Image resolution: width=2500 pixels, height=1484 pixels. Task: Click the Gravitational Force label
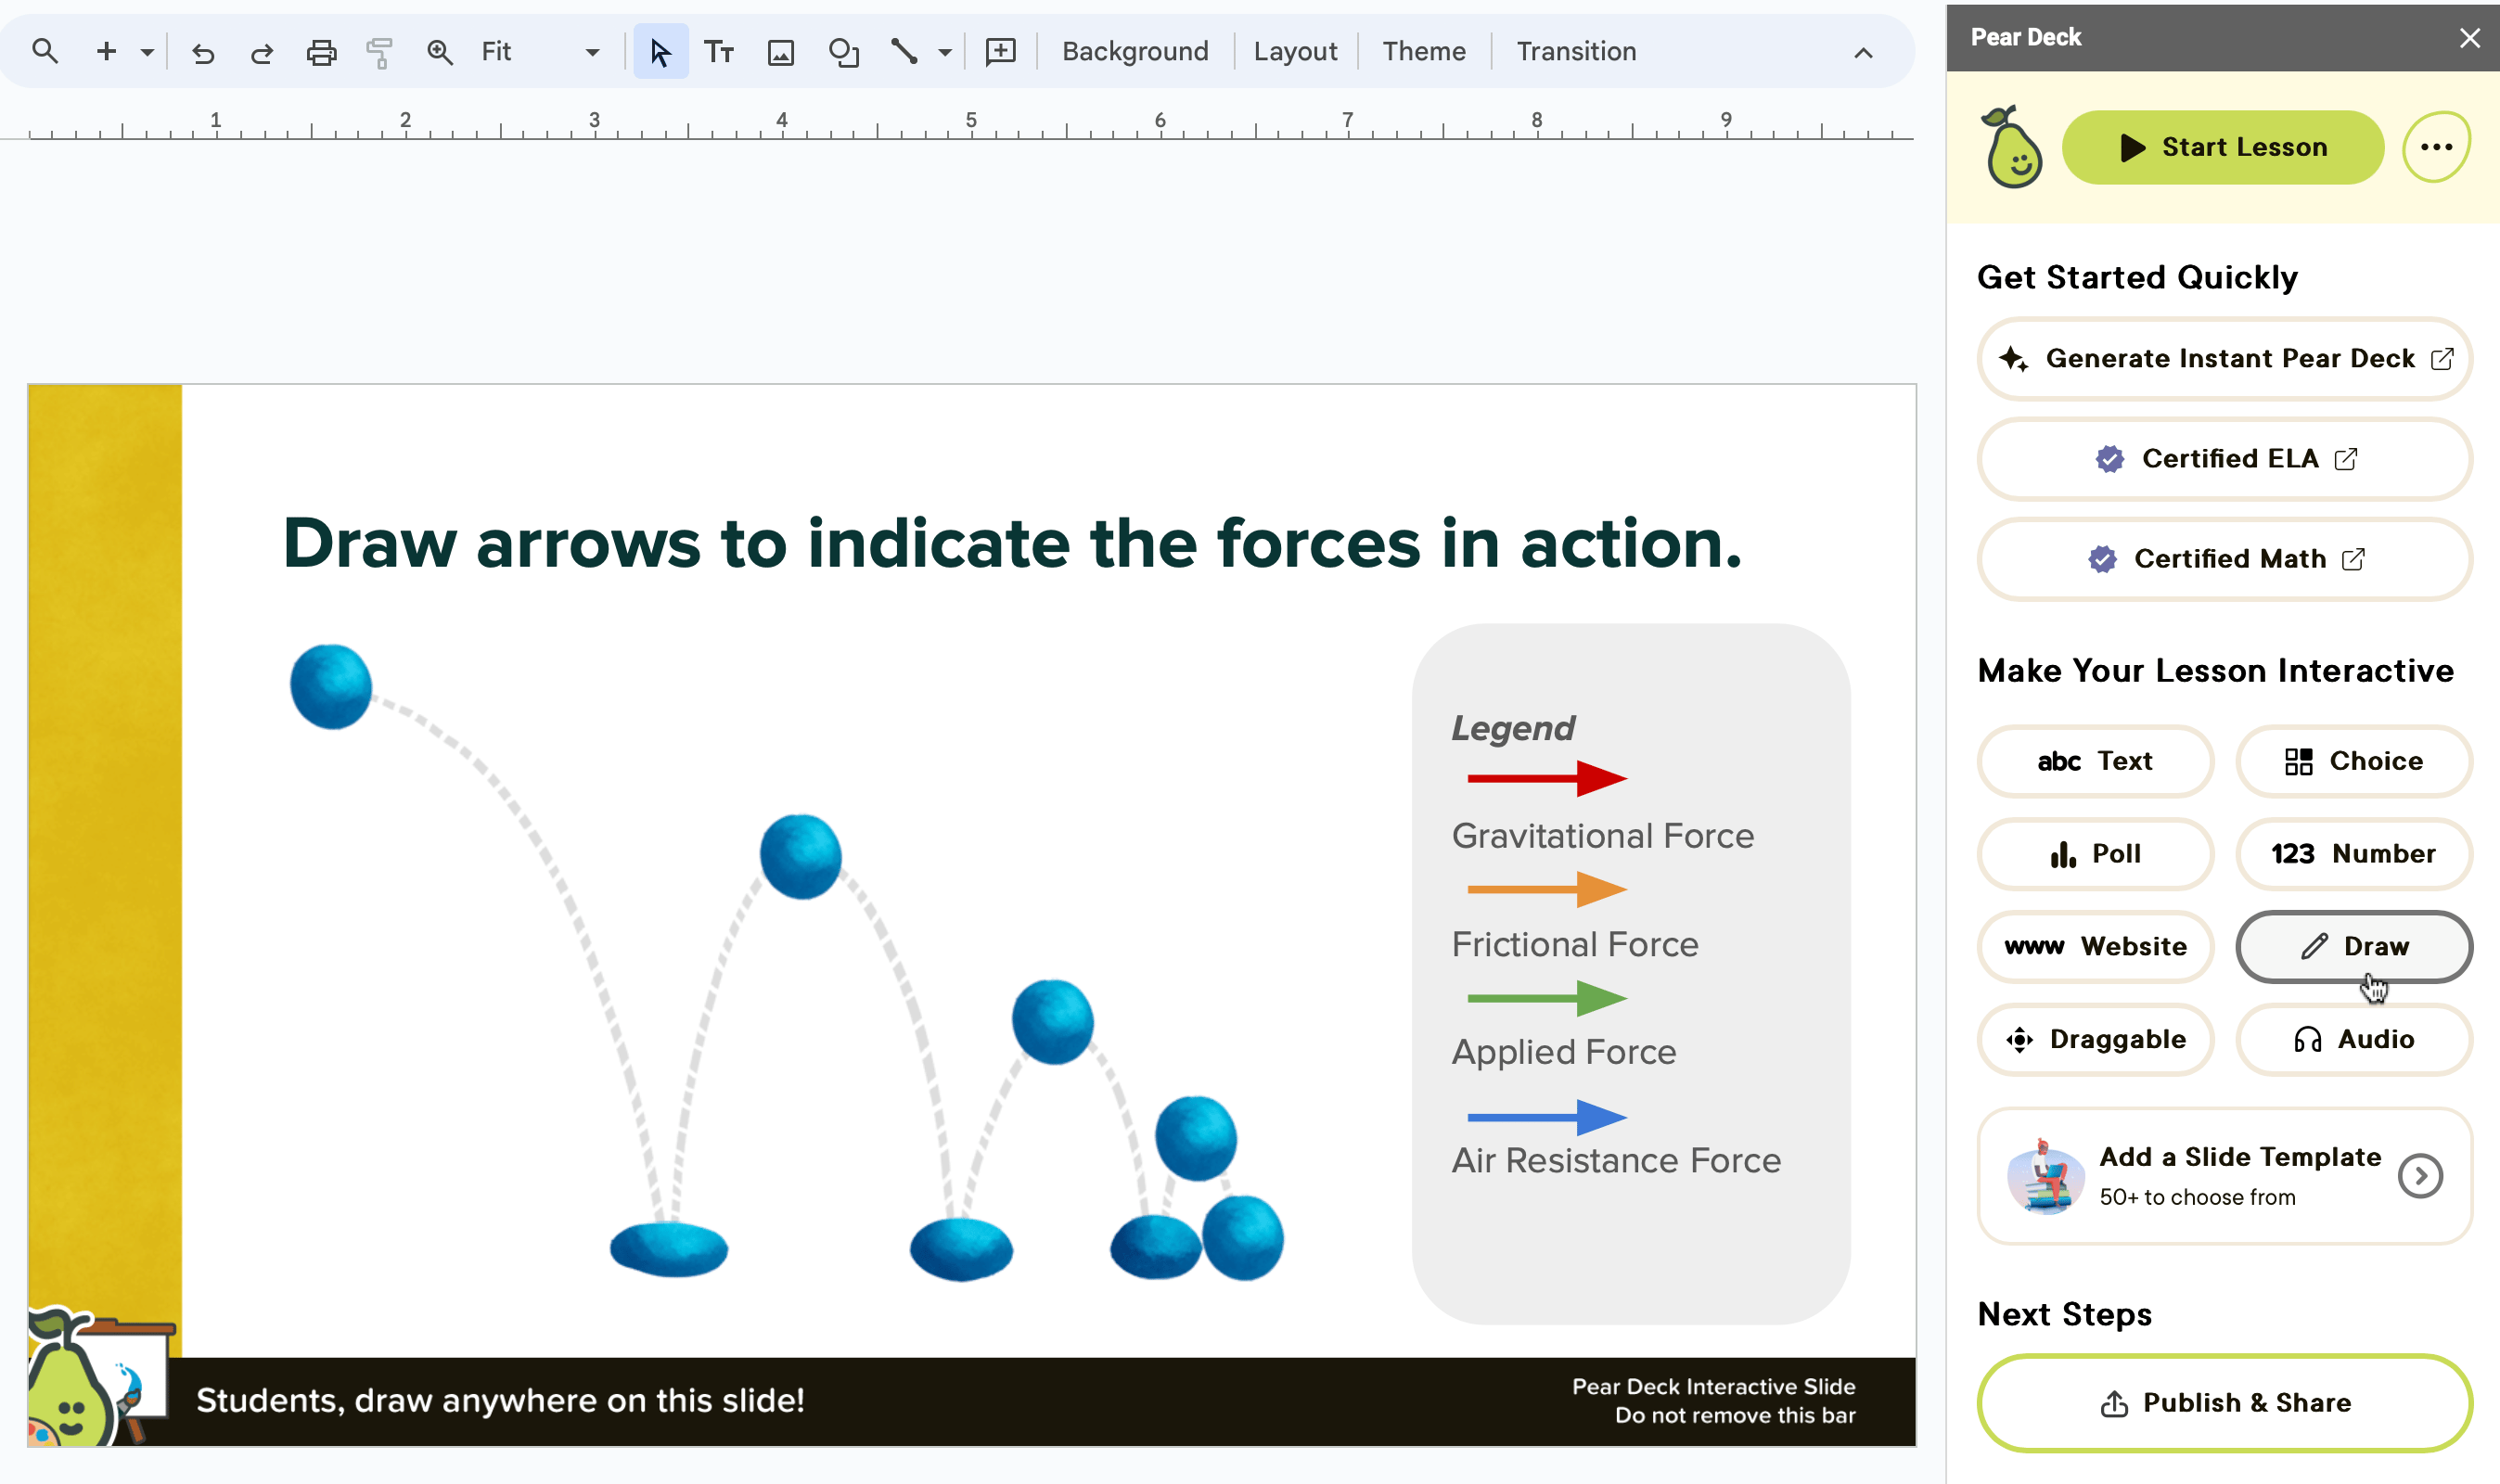[x=1602, y=836]
